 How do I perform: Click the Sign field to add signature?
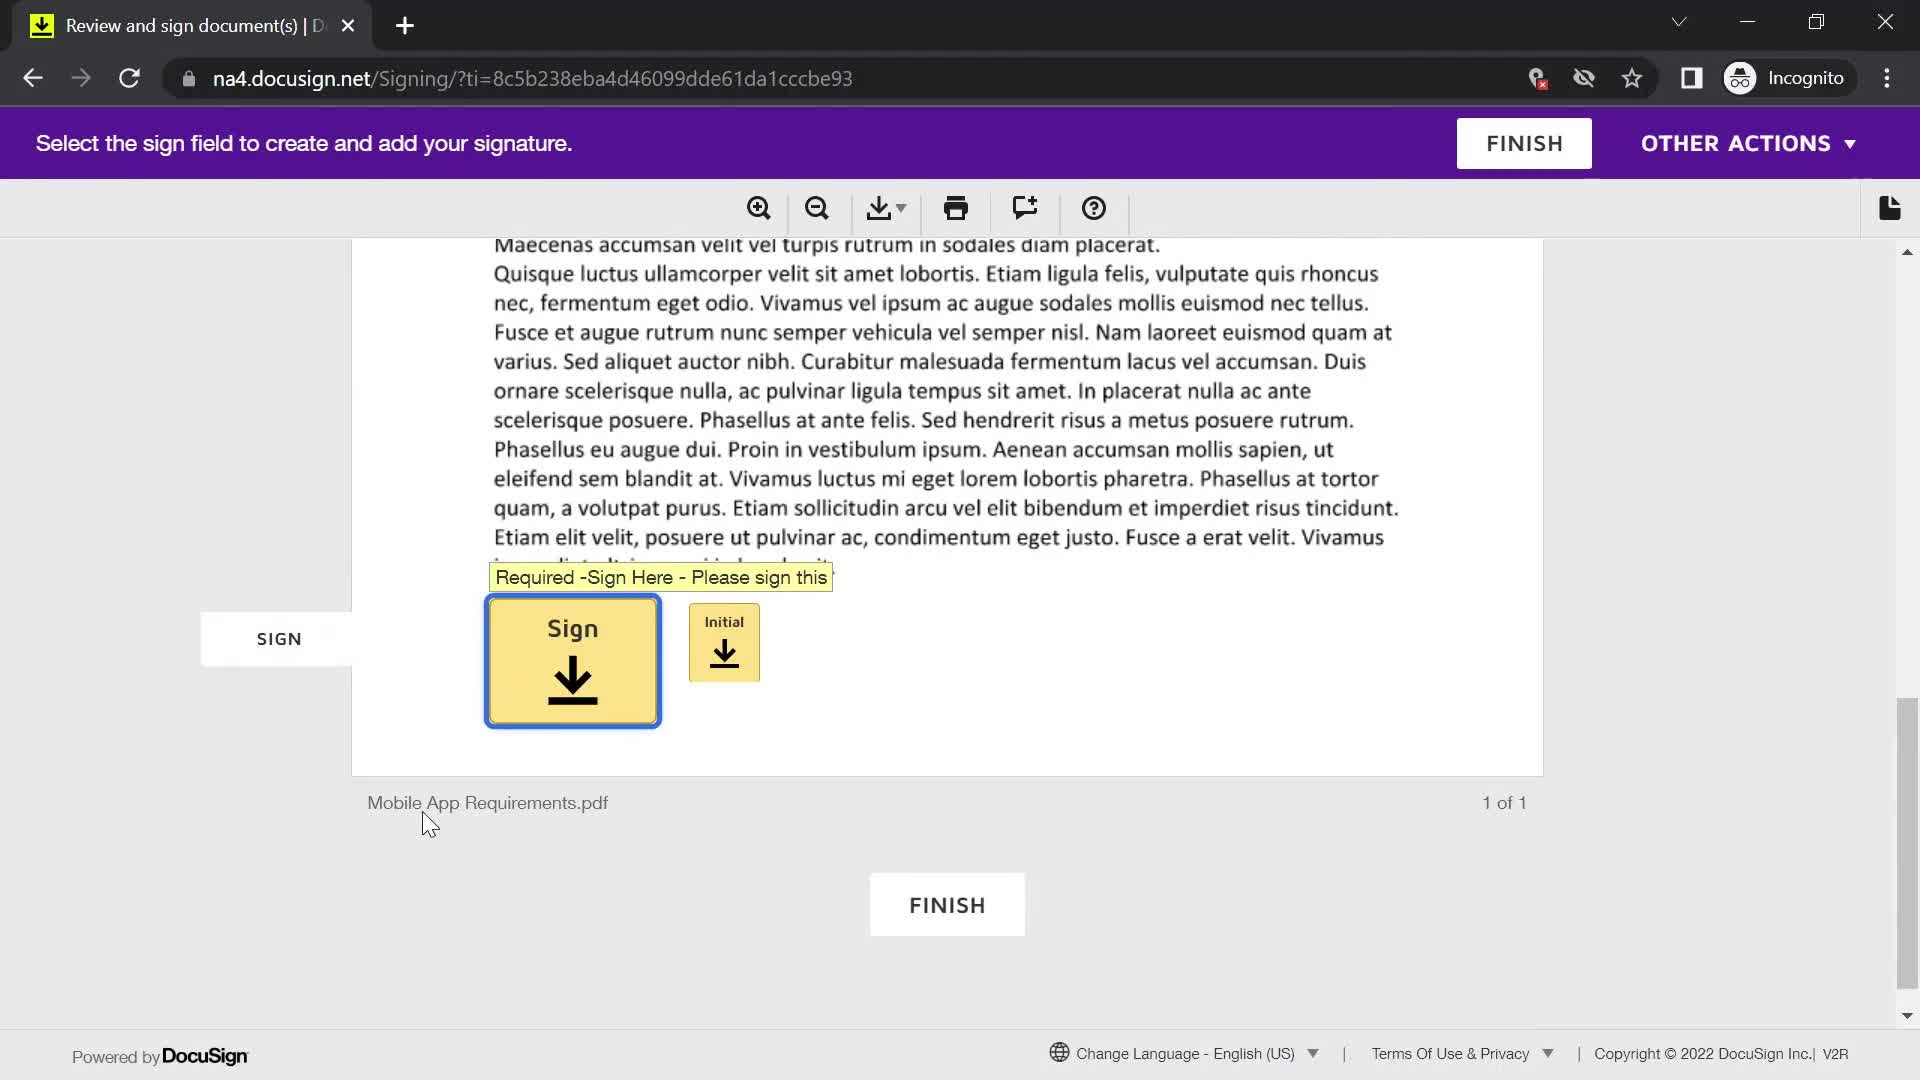(572, 661)
